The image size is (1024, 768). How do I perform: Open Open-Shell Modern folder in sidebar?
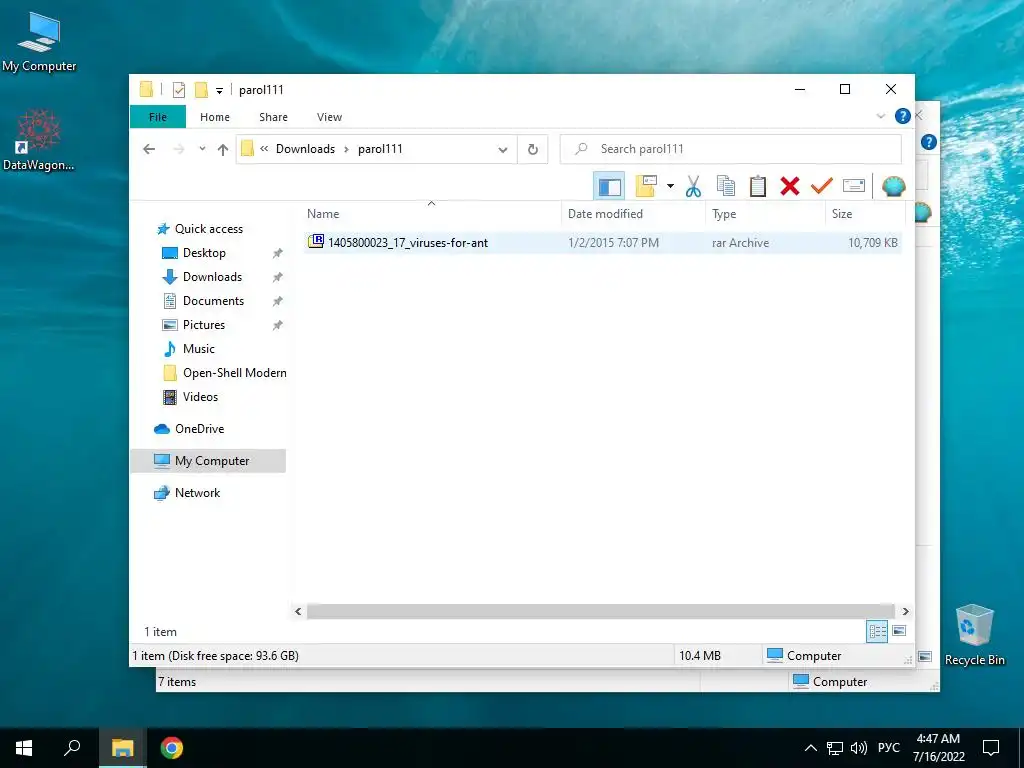tap(234, 373)
